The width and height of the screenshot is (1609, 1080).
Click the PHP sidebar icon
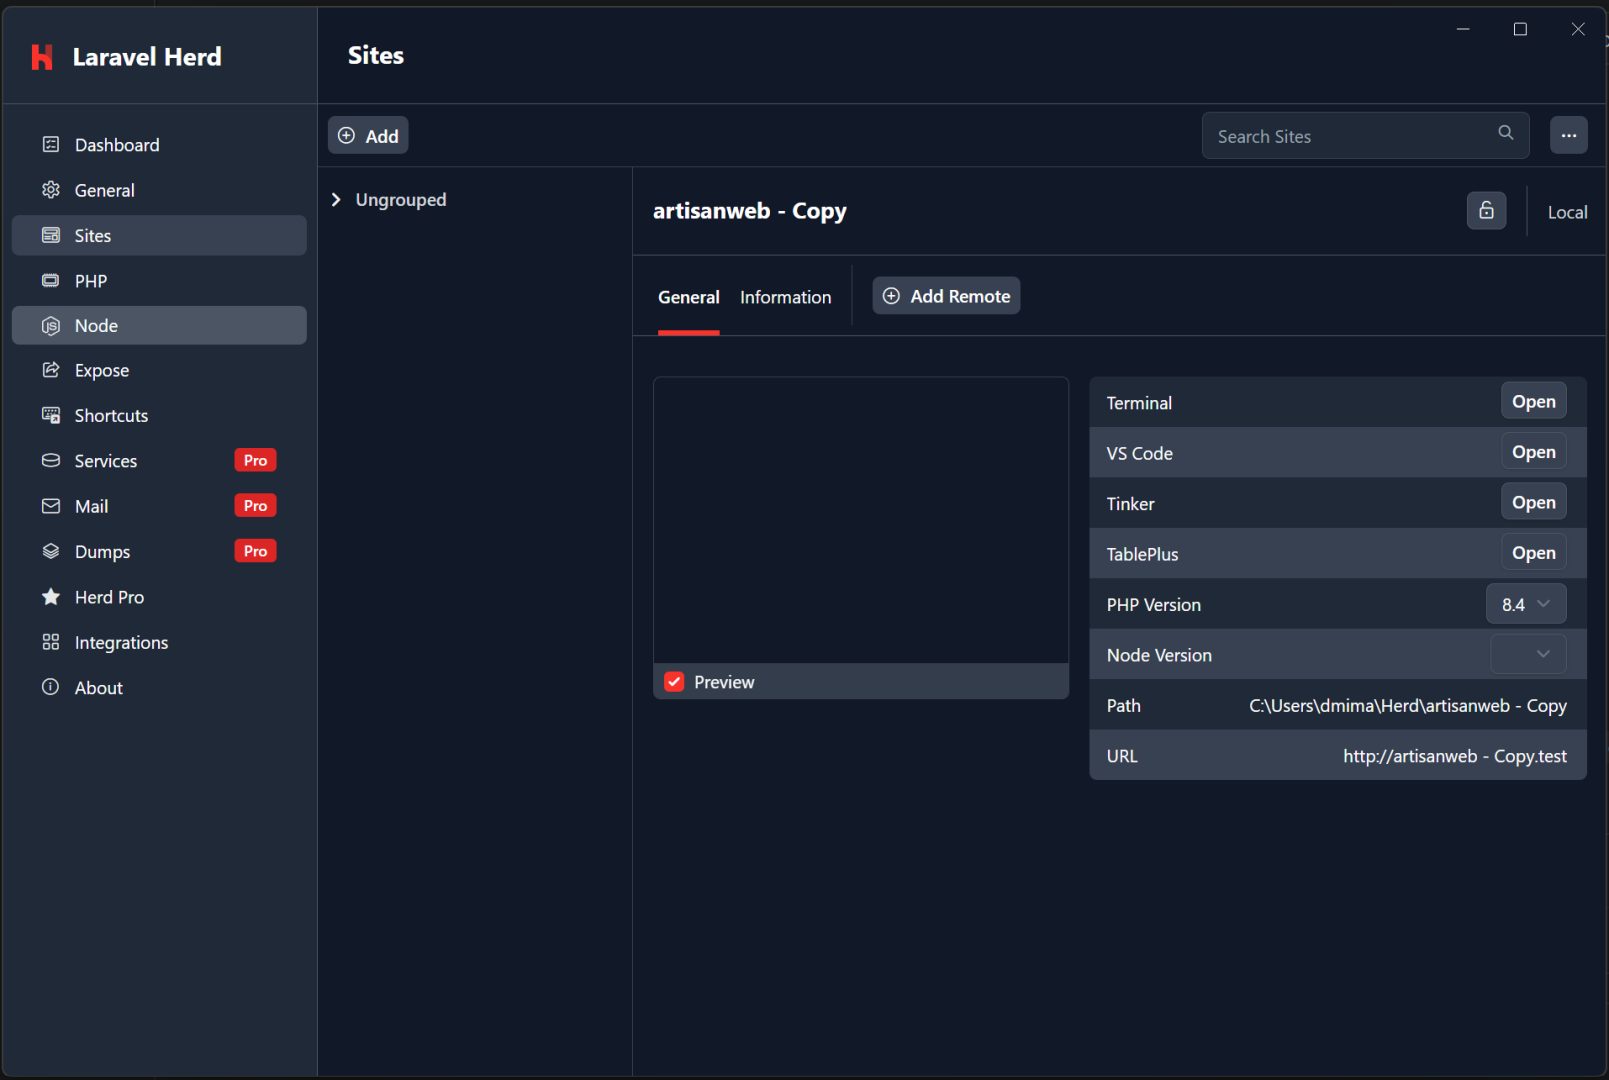tap(51, 281)
